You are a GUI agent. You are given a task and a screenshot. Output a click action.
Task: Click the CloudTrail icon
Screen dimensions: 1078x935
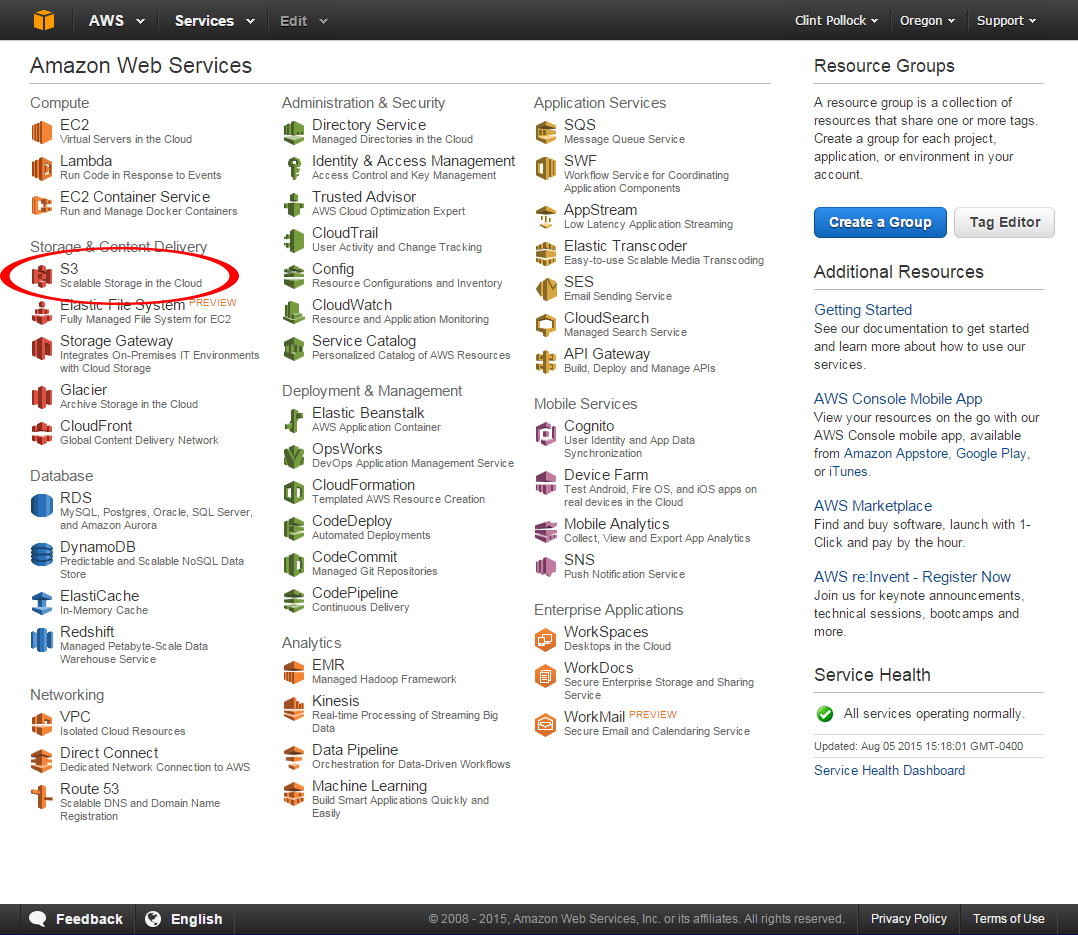294,240
